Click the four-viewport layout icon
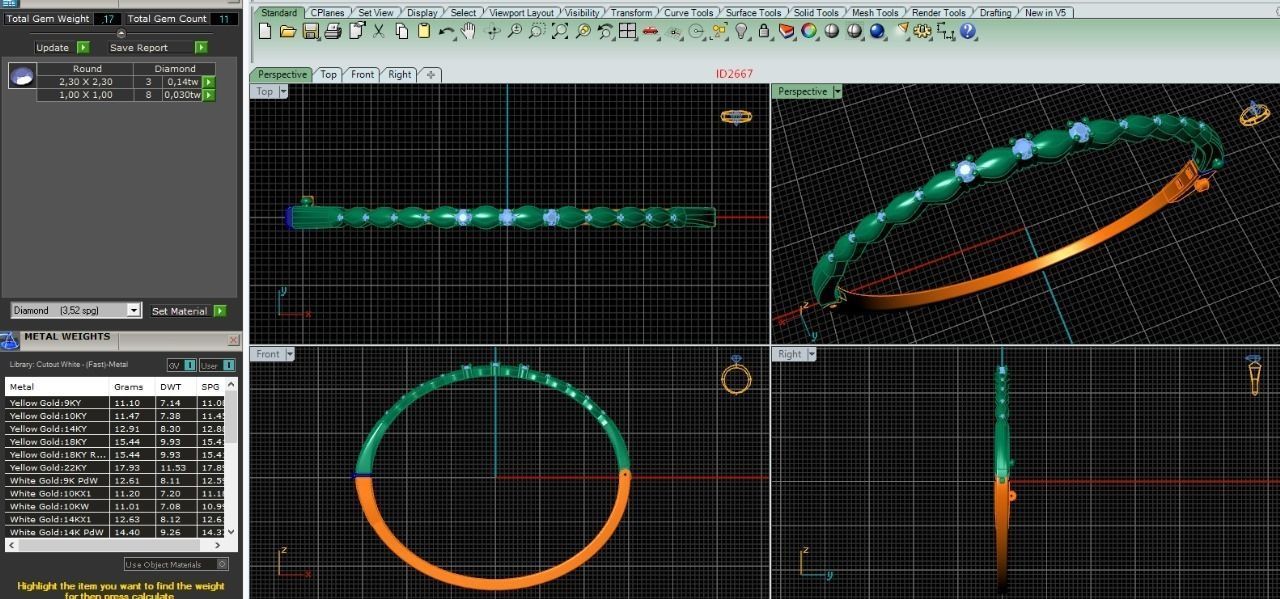The height and width of the screenshot is (599, 1280). 627,31
